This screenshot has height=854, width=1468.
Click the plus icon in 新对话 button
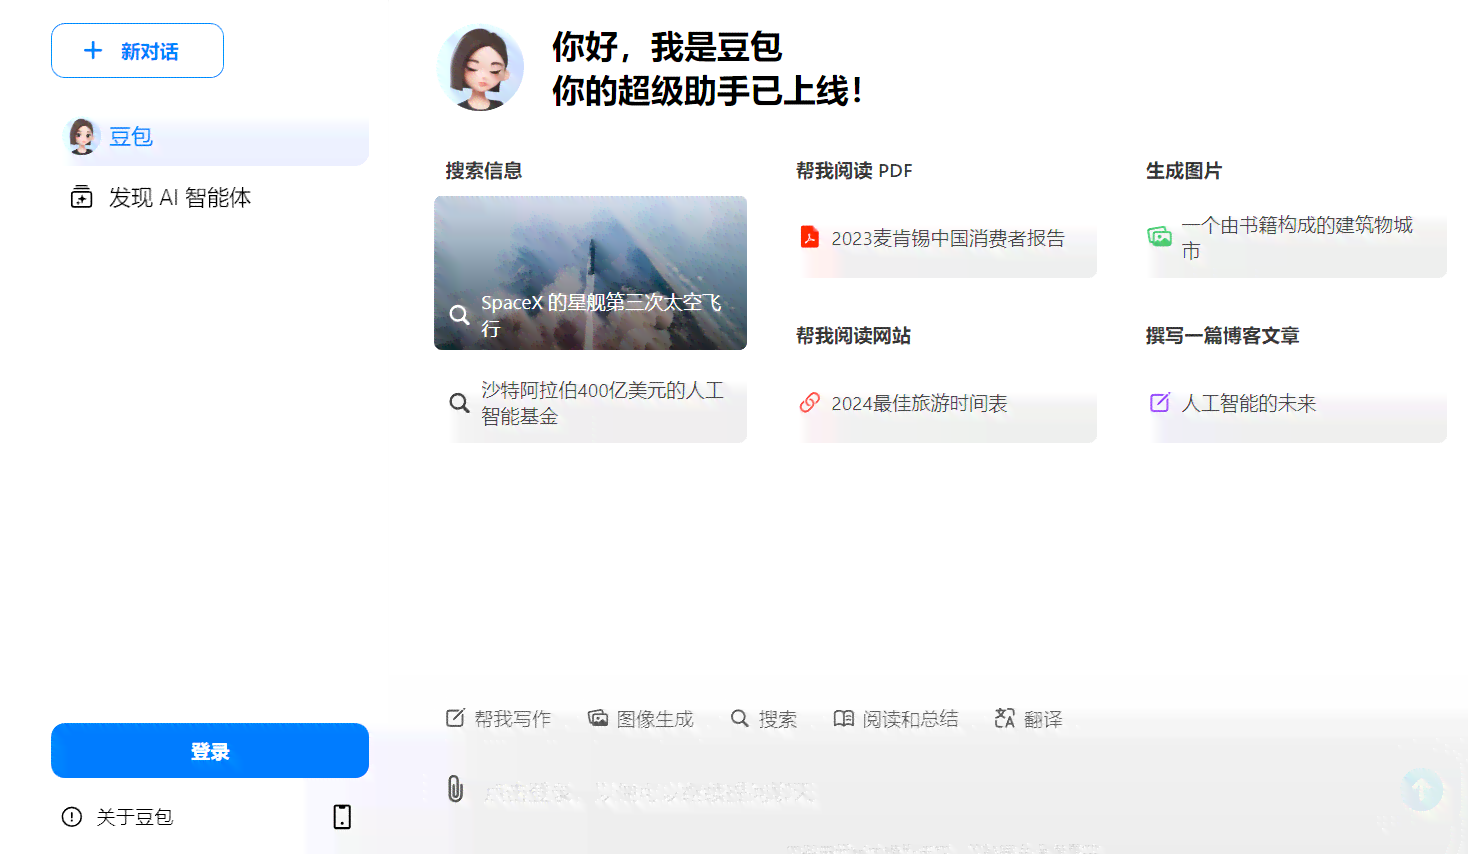(93, 50)
